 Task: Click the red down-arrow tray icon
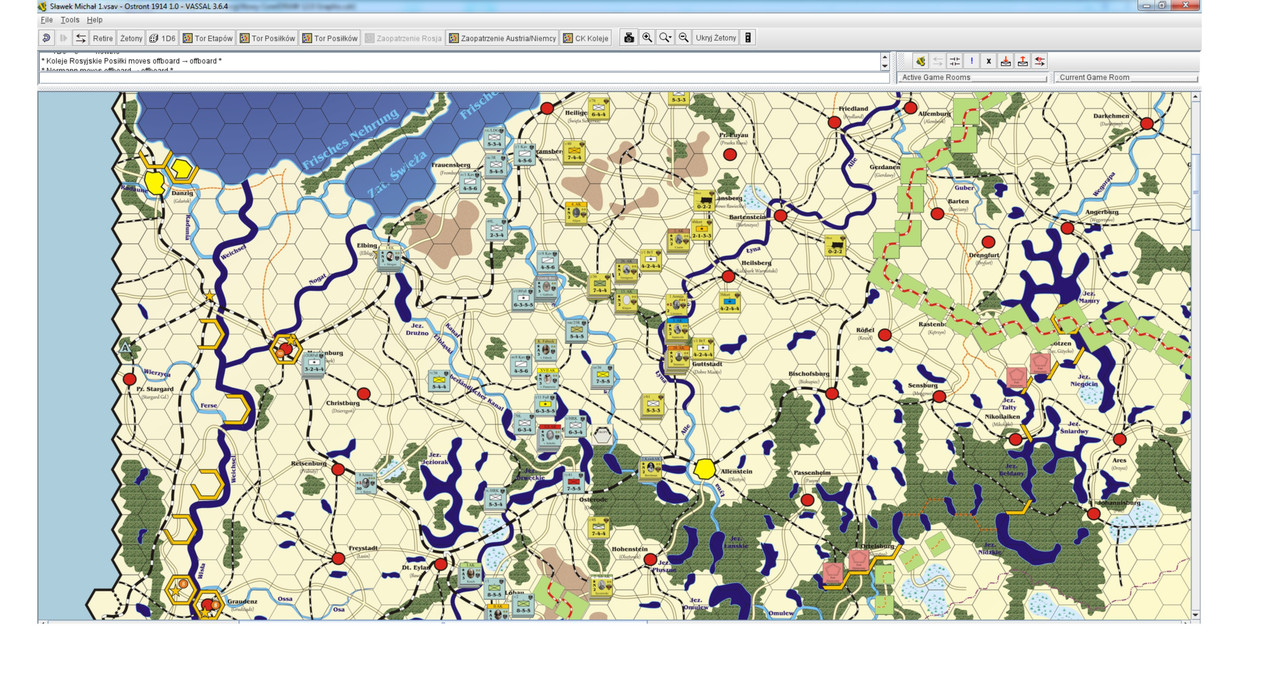click(x=1006, y=61)
